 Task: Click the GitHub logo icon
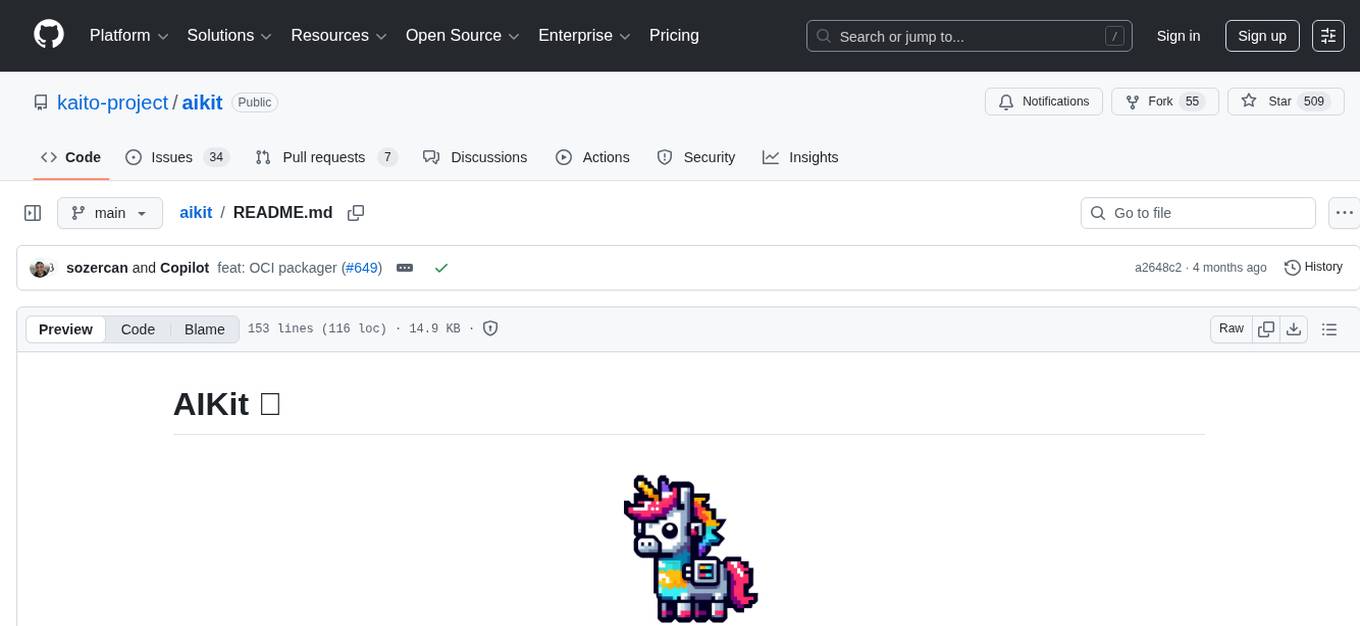click(x=48, y=35)
